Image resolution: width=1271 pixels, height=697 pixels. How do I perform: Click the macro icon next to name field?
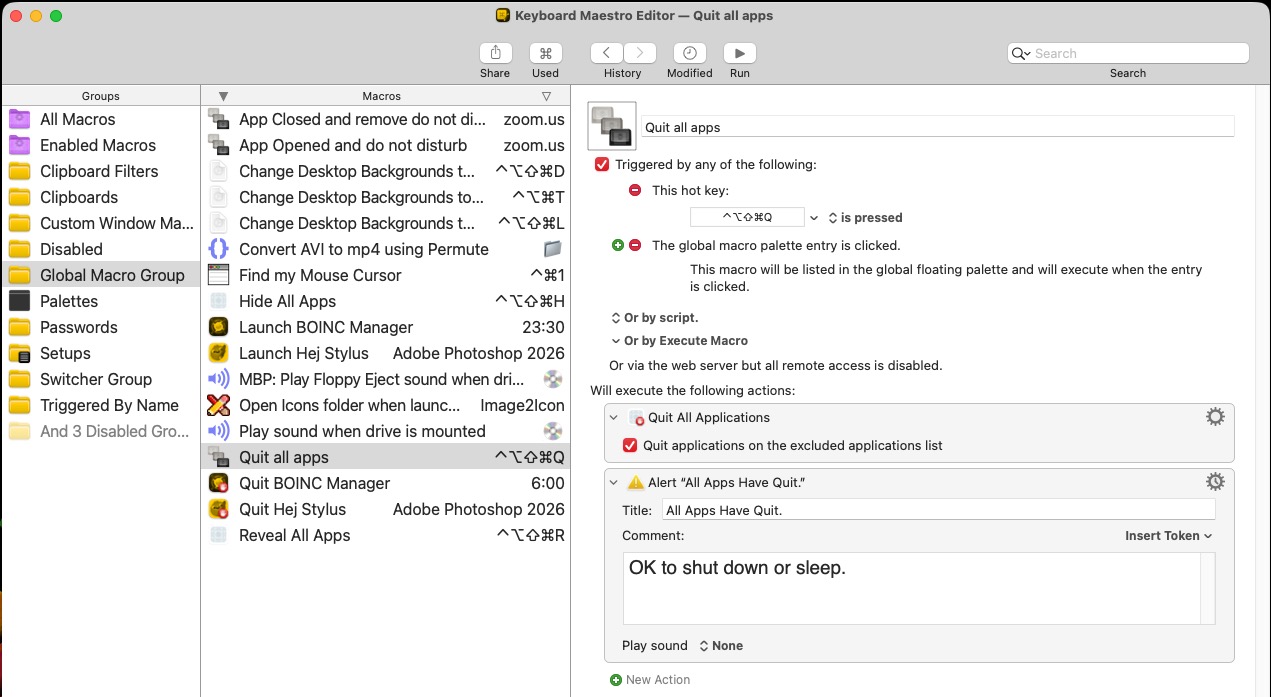coord(612,127)
